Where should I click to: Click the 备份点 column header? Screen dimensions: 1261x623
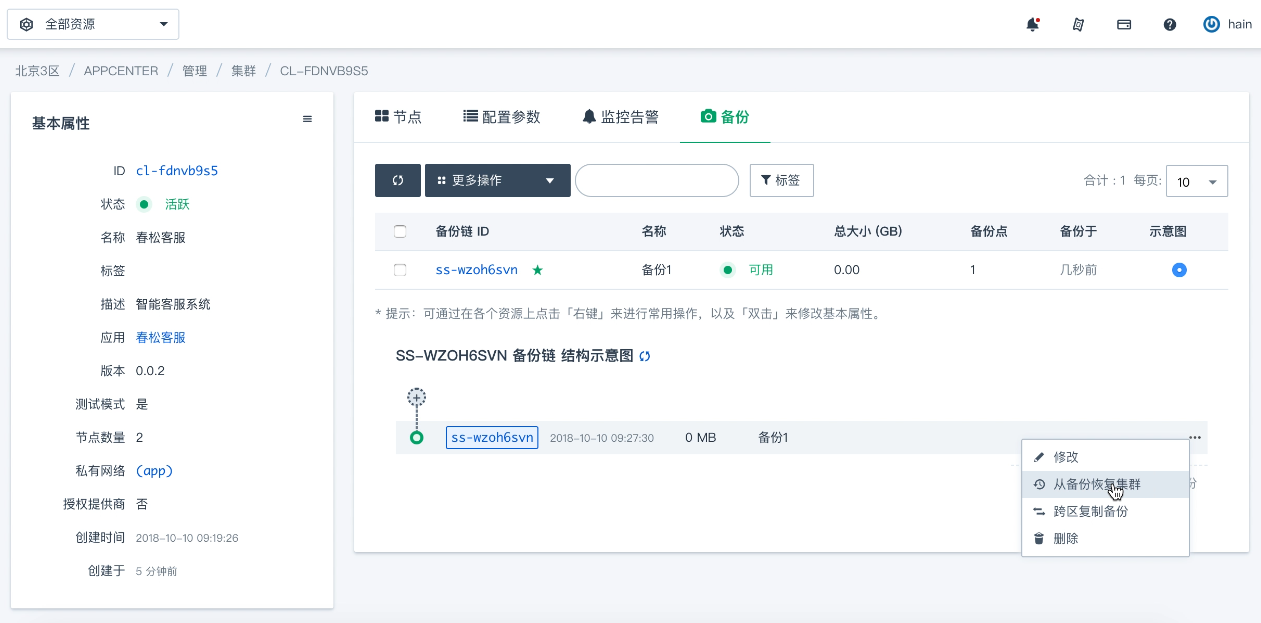(989, 231)
